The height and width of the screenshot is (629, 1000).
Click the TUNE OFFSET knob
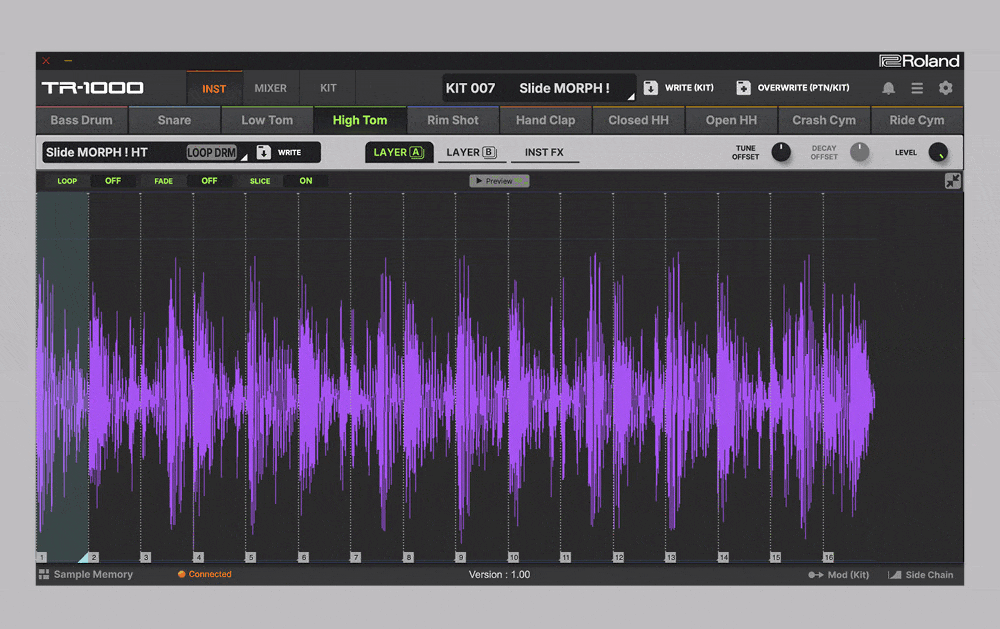pos(780,153)
